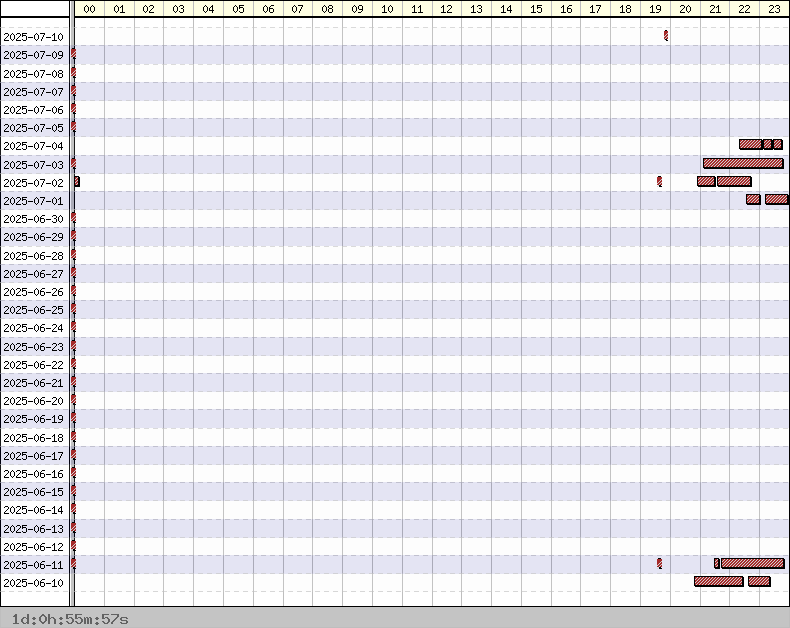Click the 2025-07-06 date label
This screenshot has width=790, height=628.
point(33,110)
